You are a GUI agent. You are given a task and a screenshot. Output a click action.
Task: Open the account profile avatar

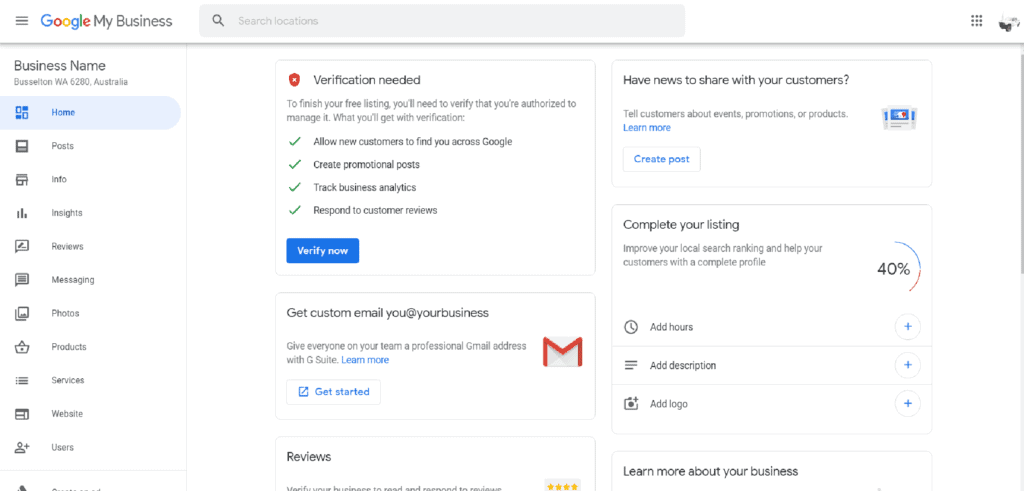tap(1009, 22)
